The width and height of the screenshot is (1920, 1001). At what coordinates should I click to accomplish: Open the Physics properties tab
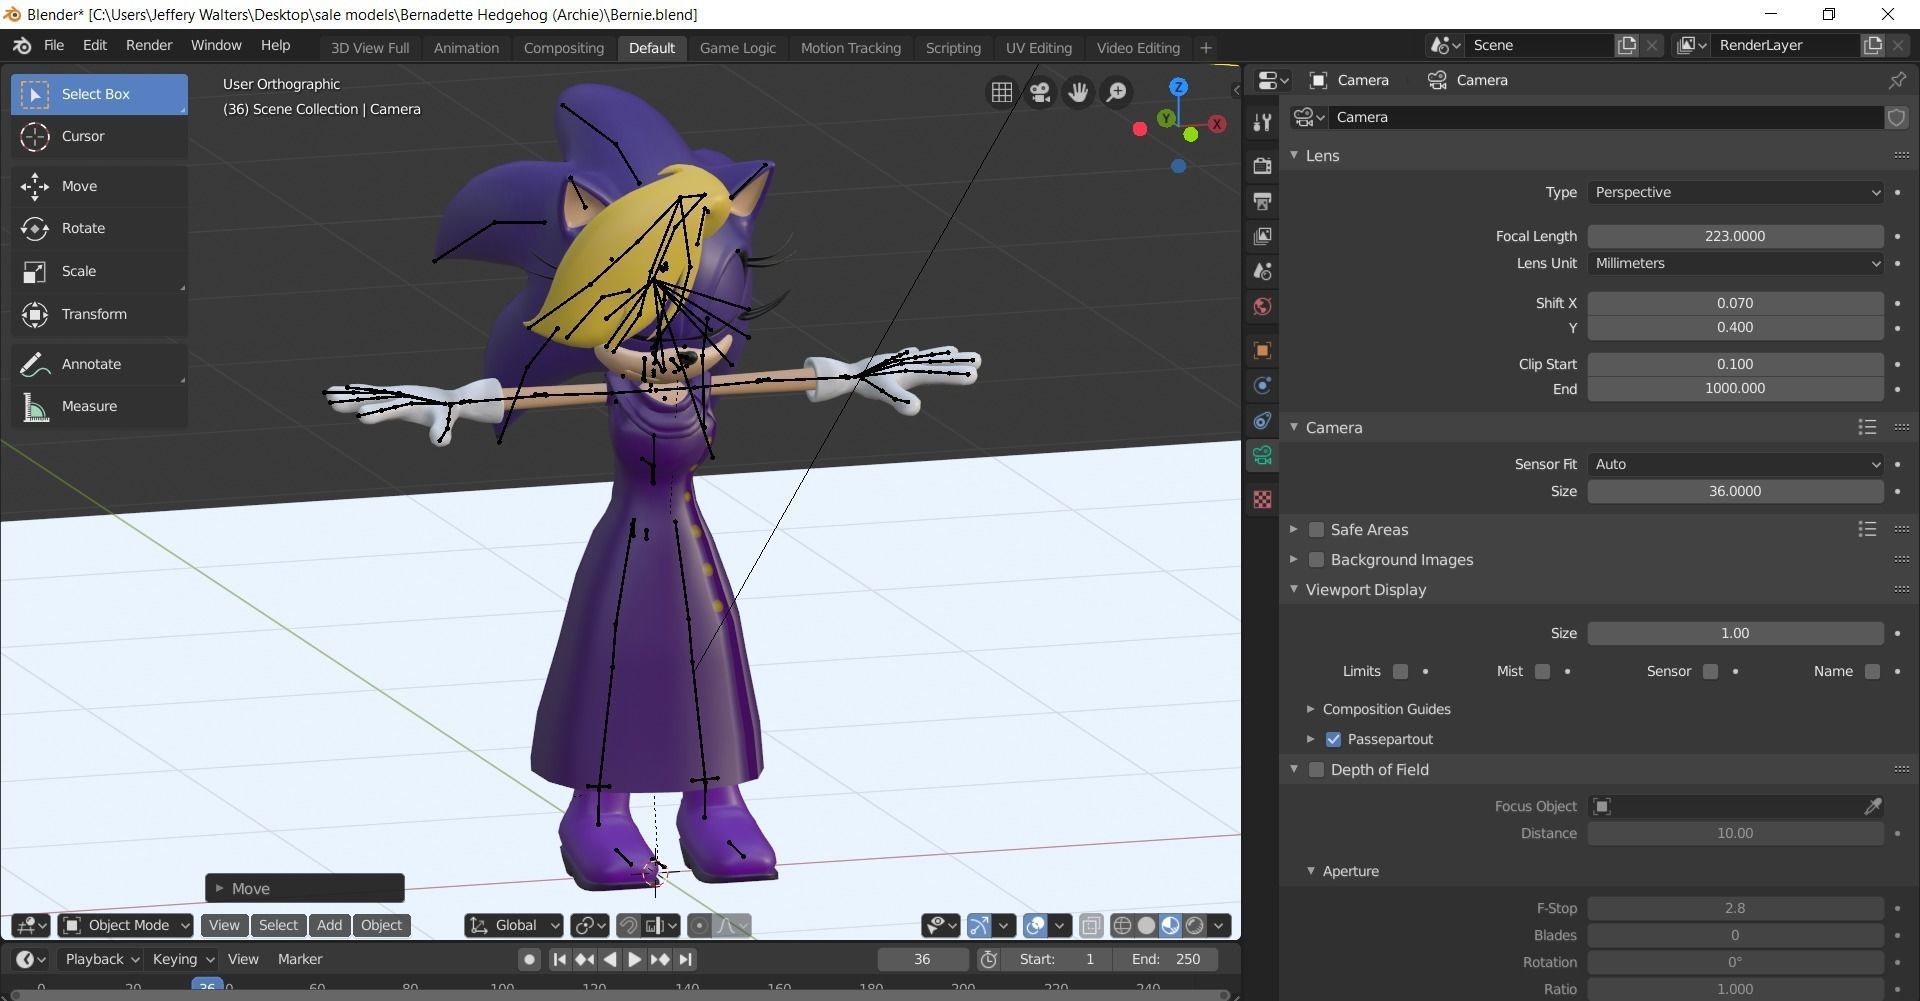1262,386
